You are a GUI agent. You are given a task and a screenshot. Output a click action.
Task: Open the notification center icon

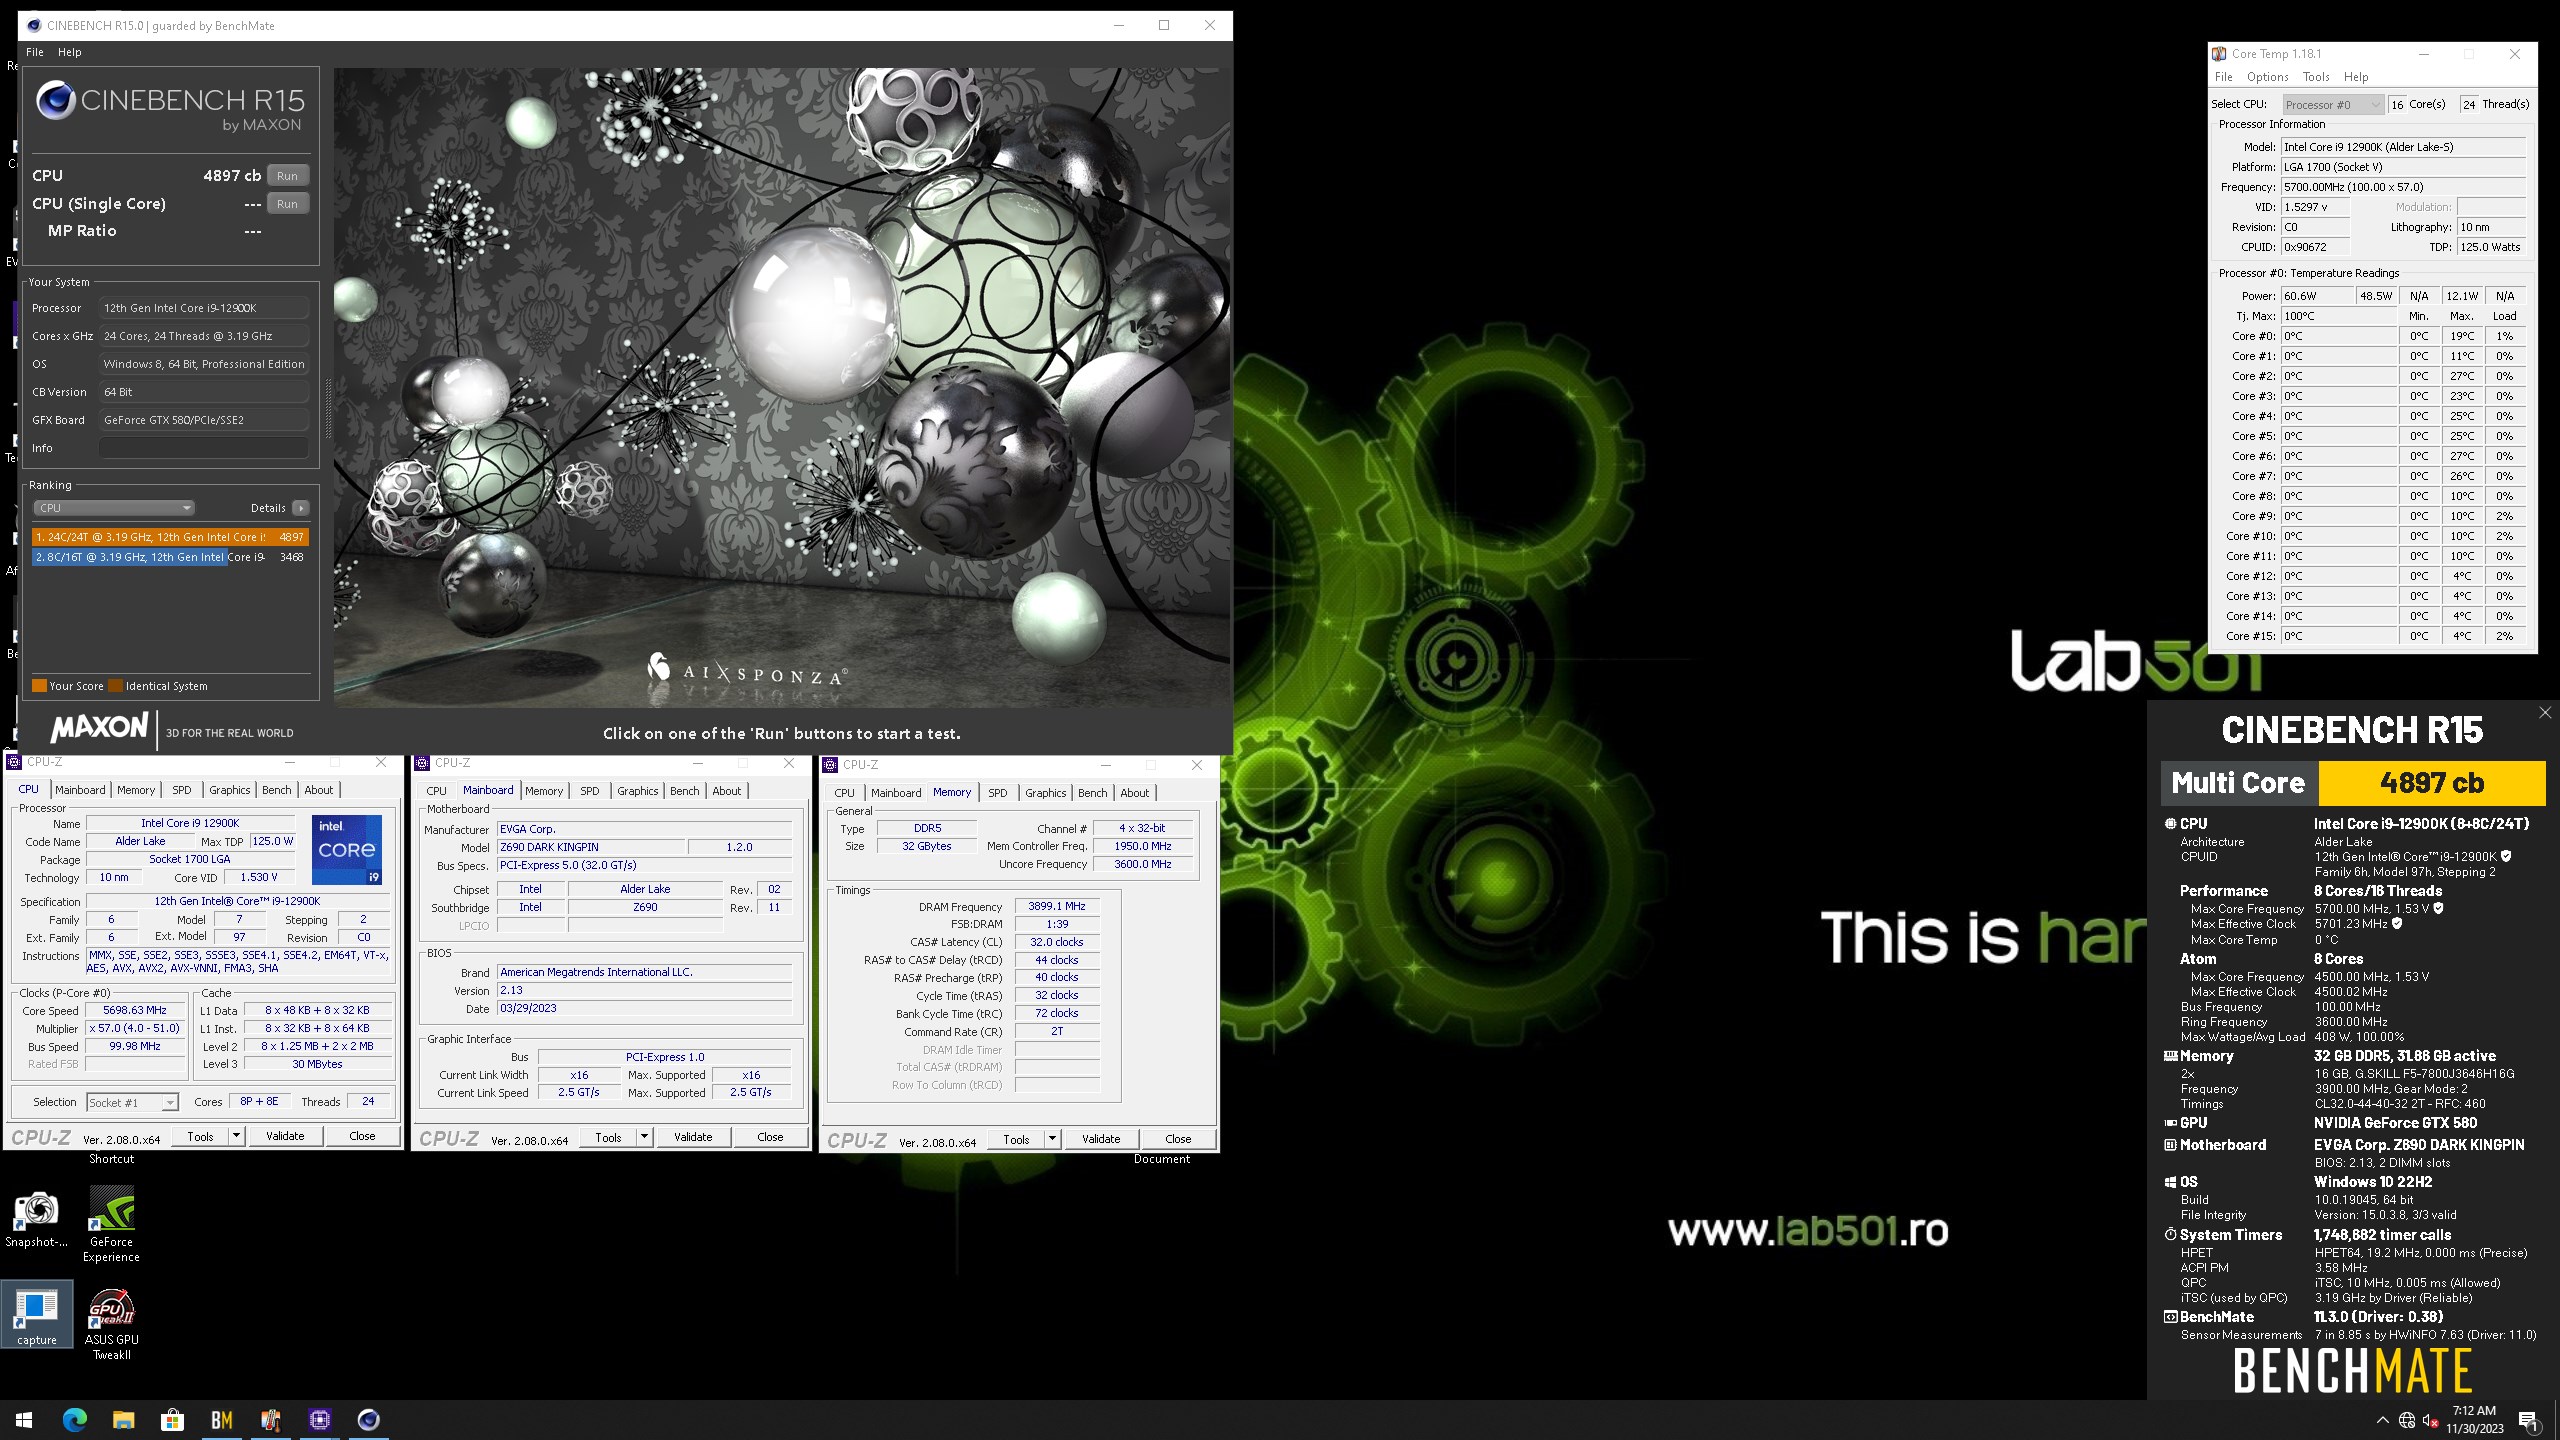(2528, 1420)
